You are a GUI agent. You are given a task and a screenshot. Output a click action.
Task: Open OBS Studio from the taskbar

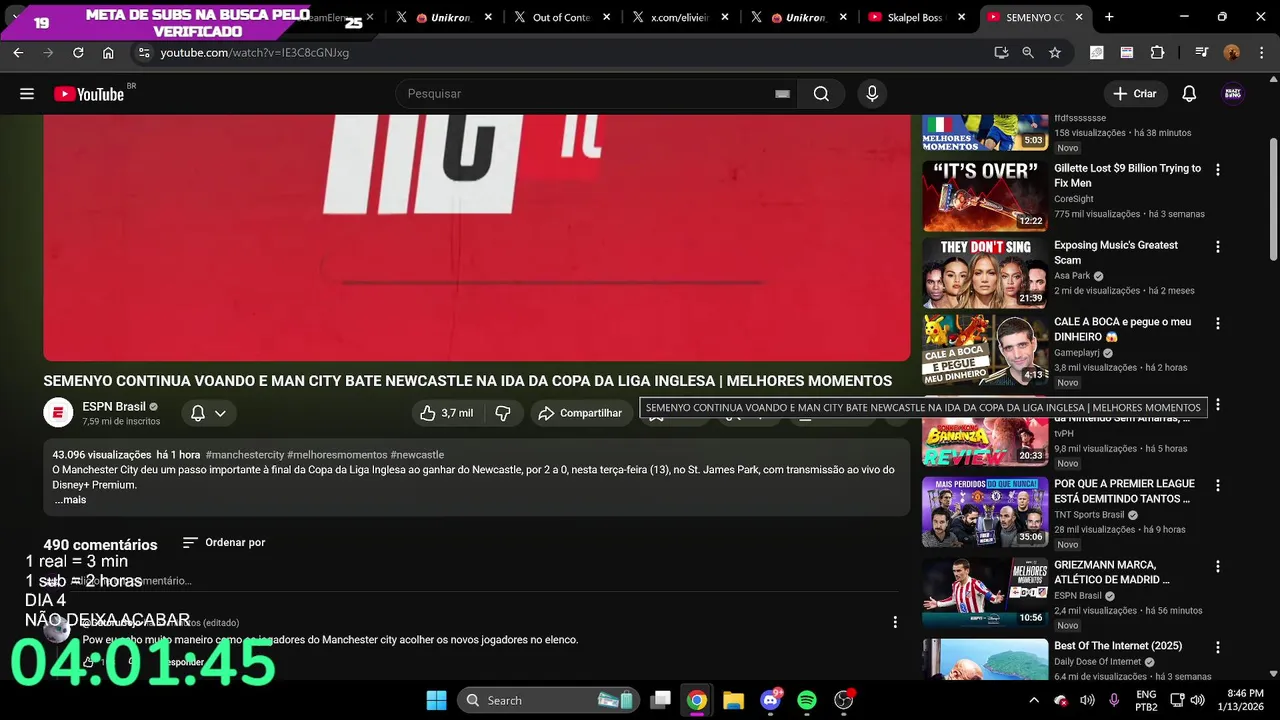click(844, 700)
